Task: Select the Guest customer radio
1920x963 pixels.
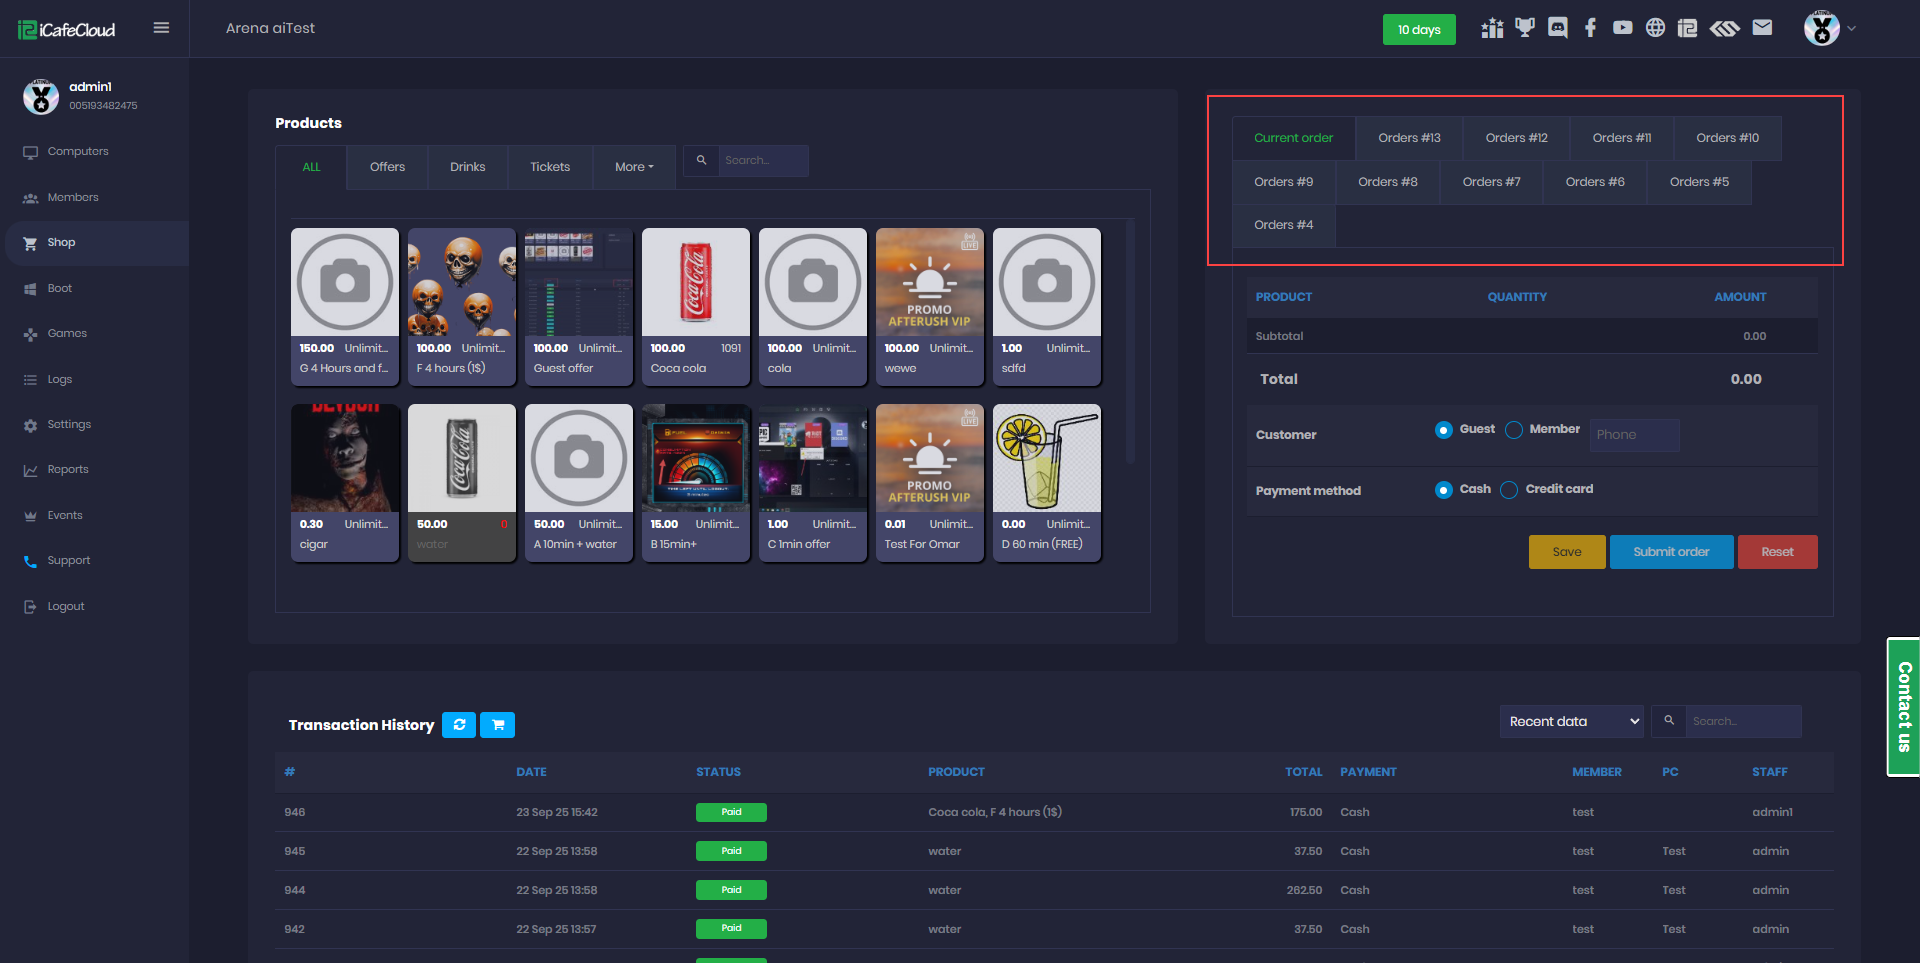Action: [x=1443, y=430]
